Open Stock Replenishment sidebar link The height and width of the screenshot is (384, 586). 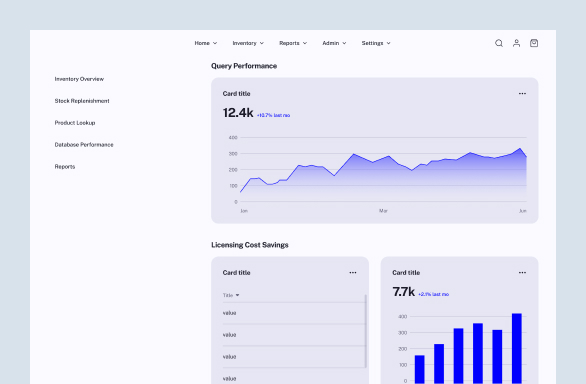point(82,101)
